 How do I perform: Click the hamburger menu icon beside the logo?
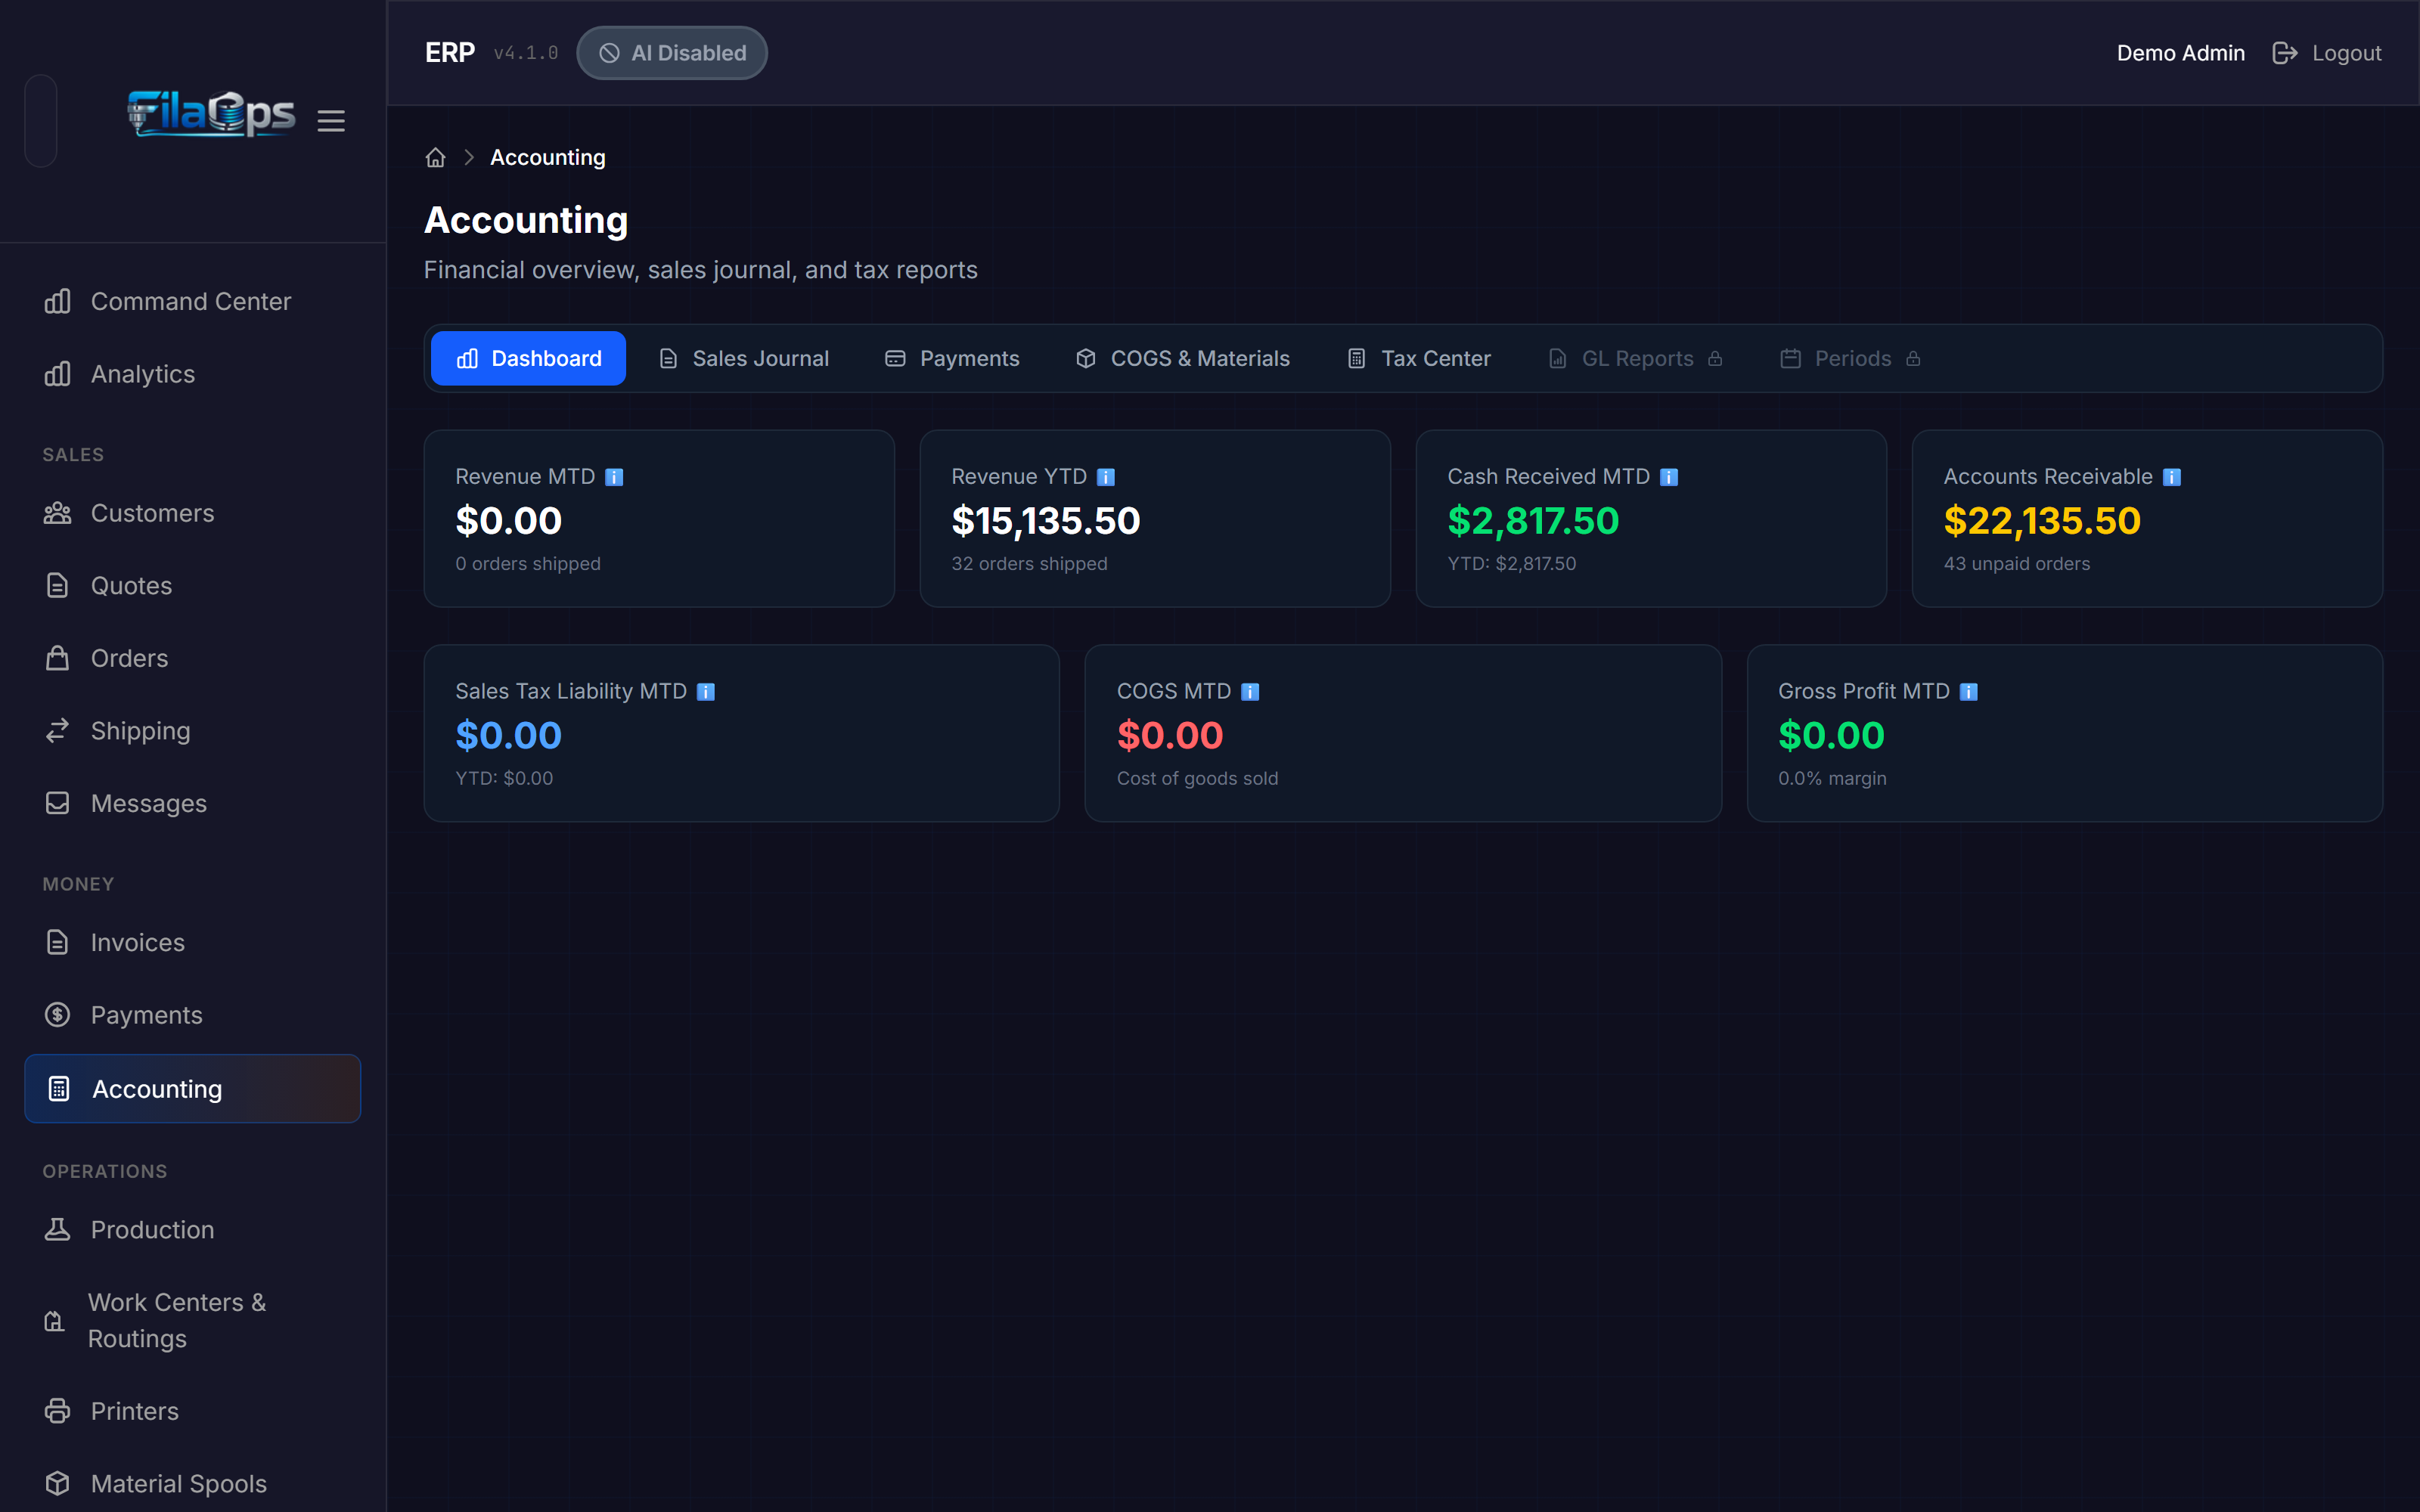click(x=331, y=121)
